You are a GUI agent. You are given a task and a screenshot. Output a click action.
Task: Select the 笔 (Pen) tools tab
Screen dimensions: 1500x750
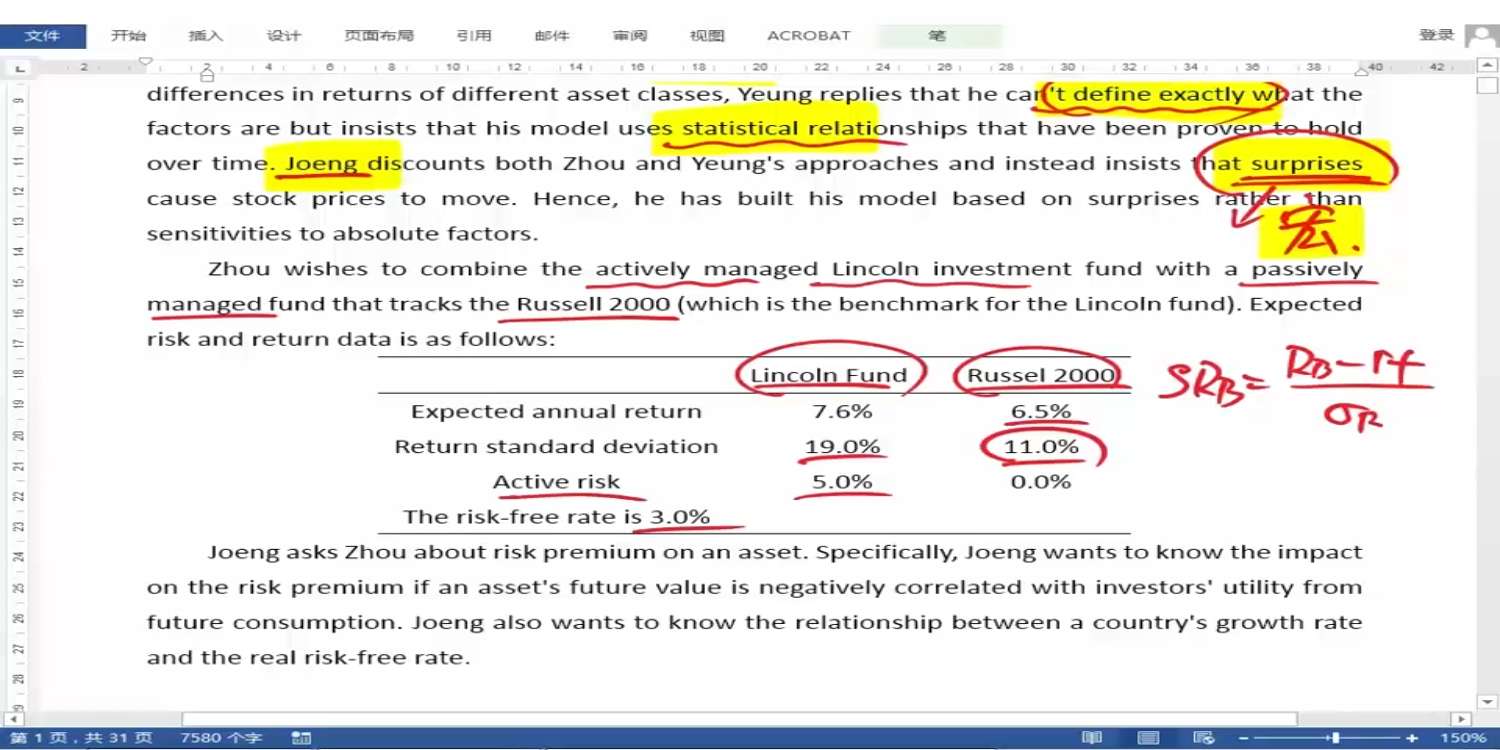coord(937,35)
